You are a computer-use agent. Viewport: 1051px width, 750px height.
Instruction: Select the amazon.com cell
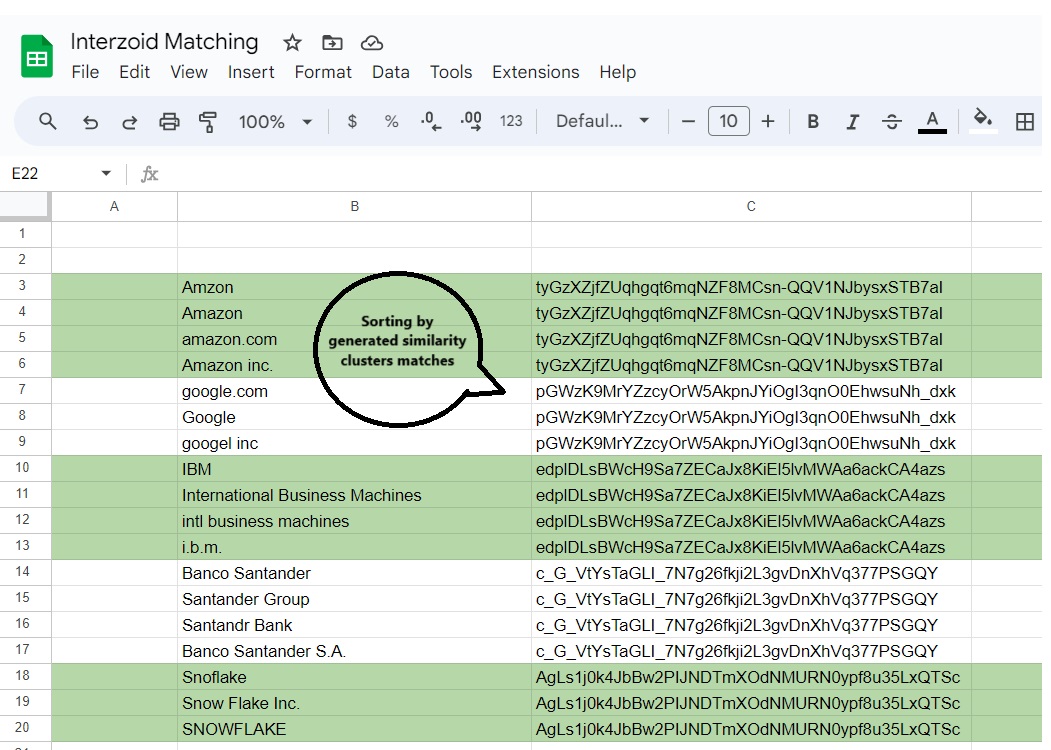(355, 339)
